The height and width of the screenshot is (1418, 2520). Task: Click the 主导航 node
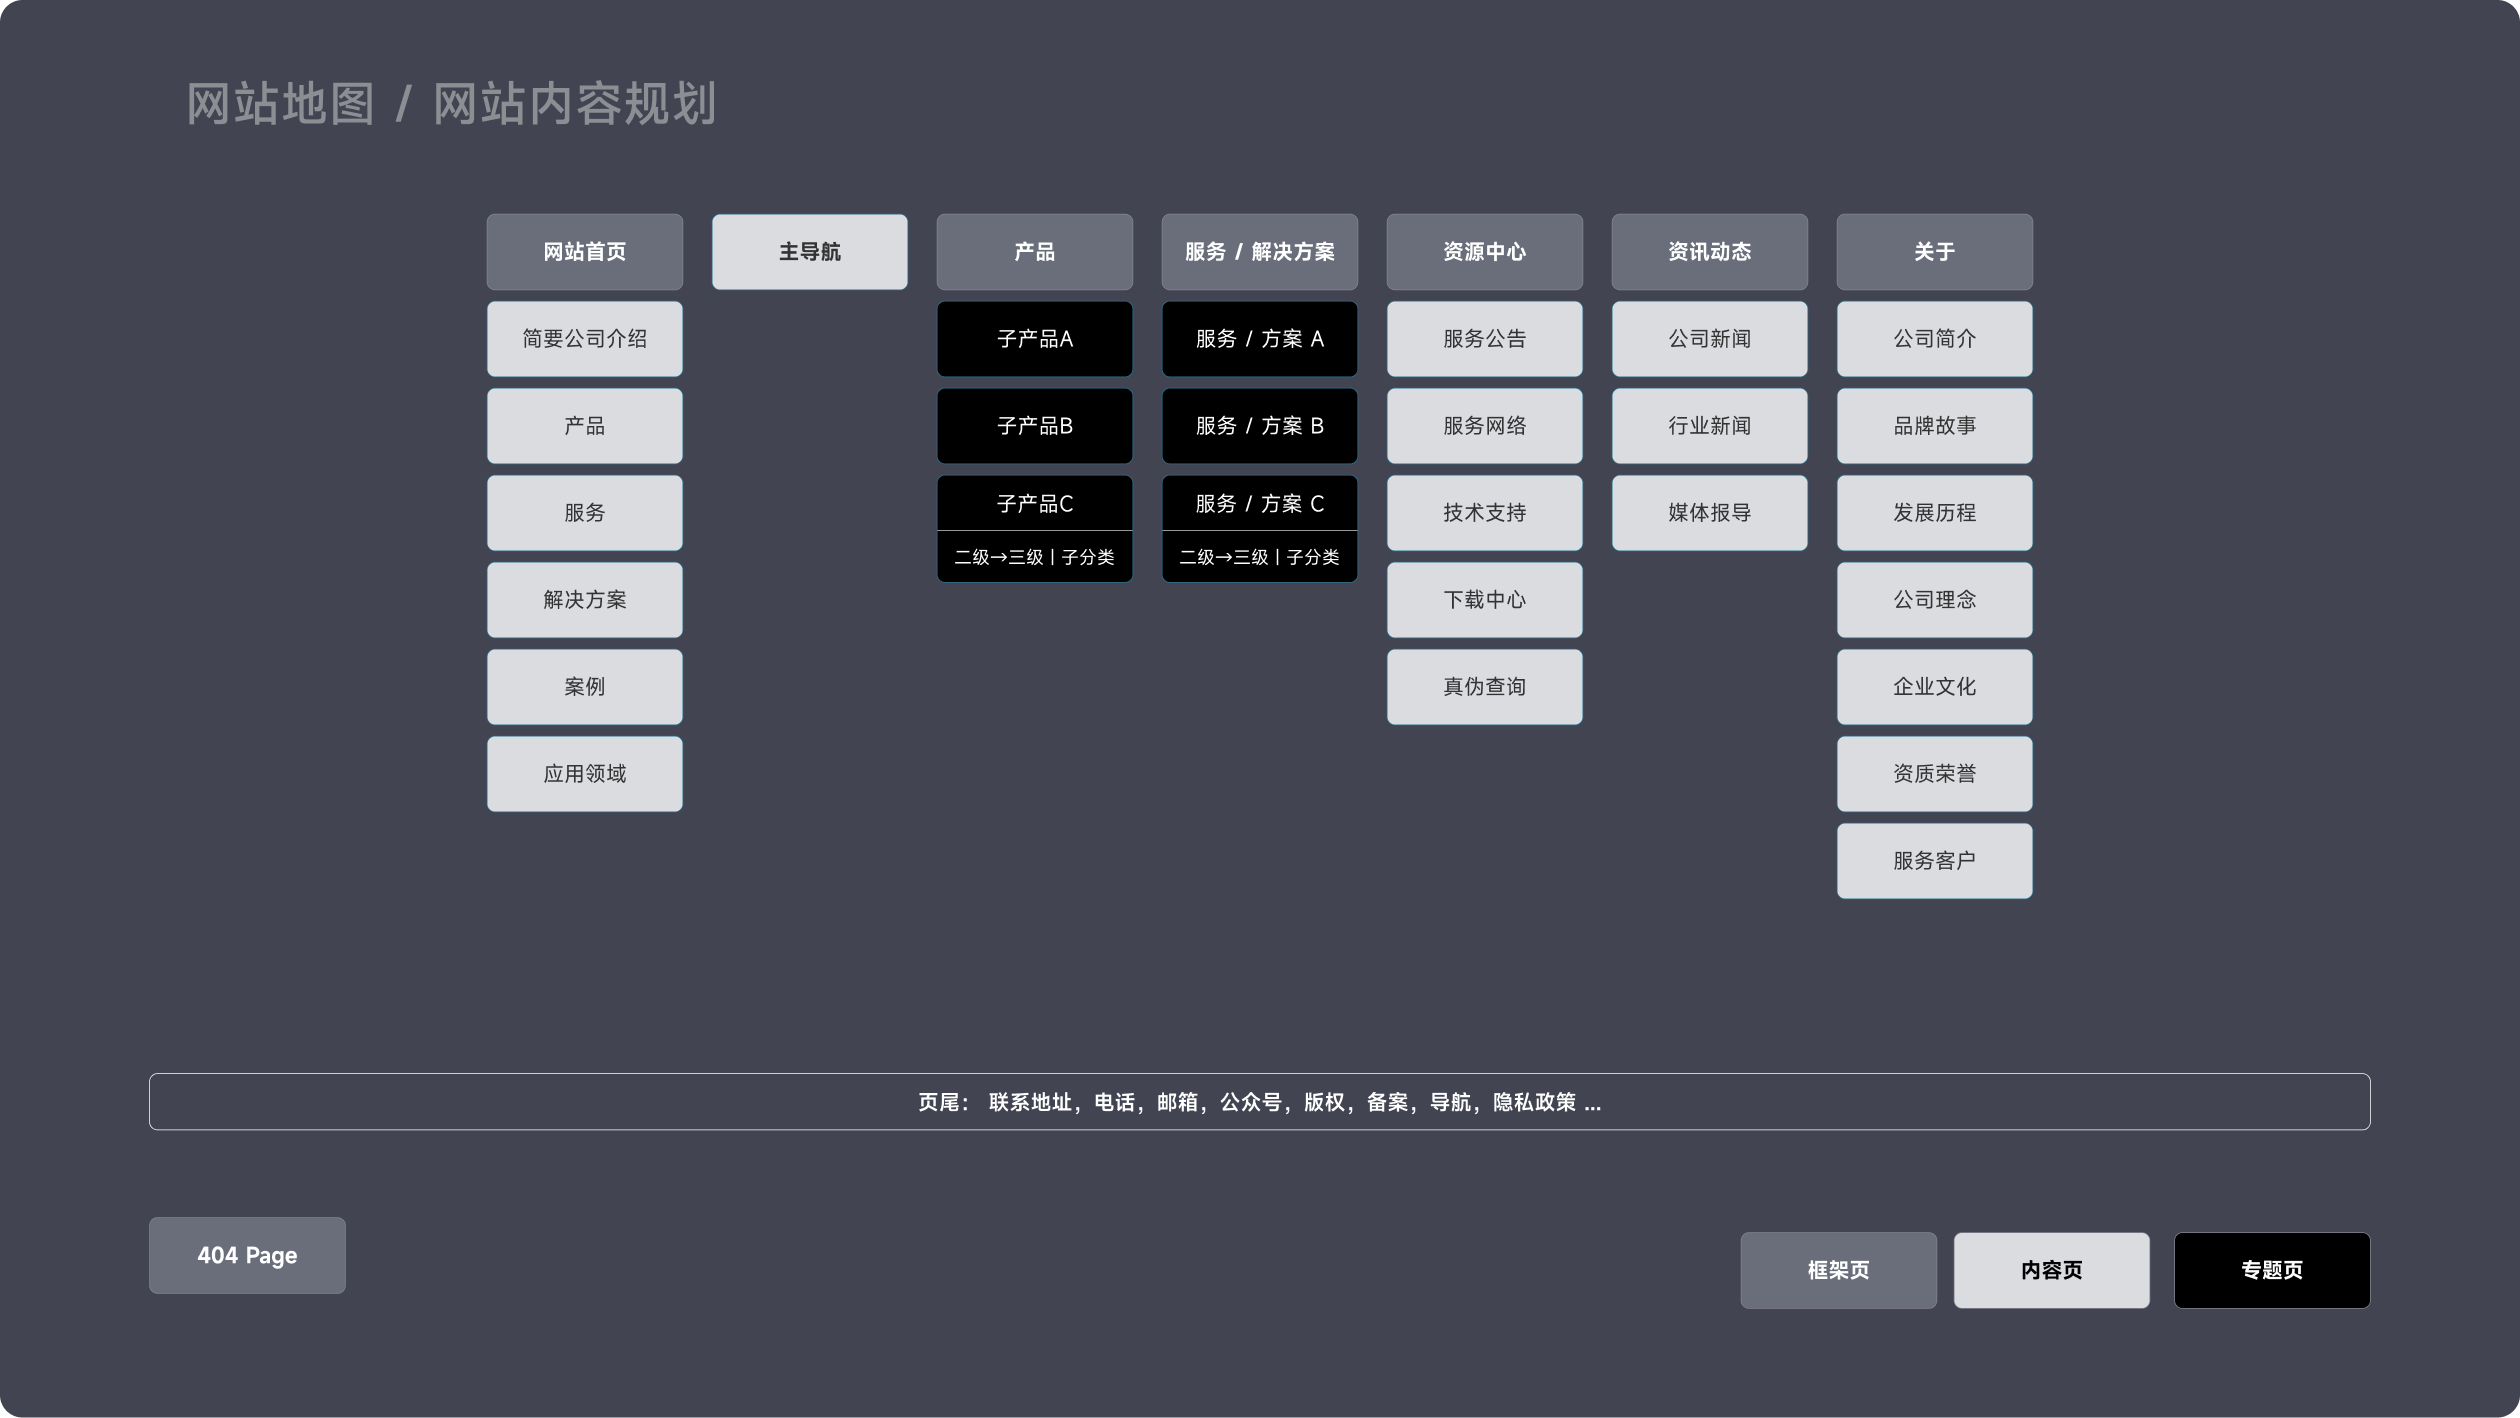(809, 252)
